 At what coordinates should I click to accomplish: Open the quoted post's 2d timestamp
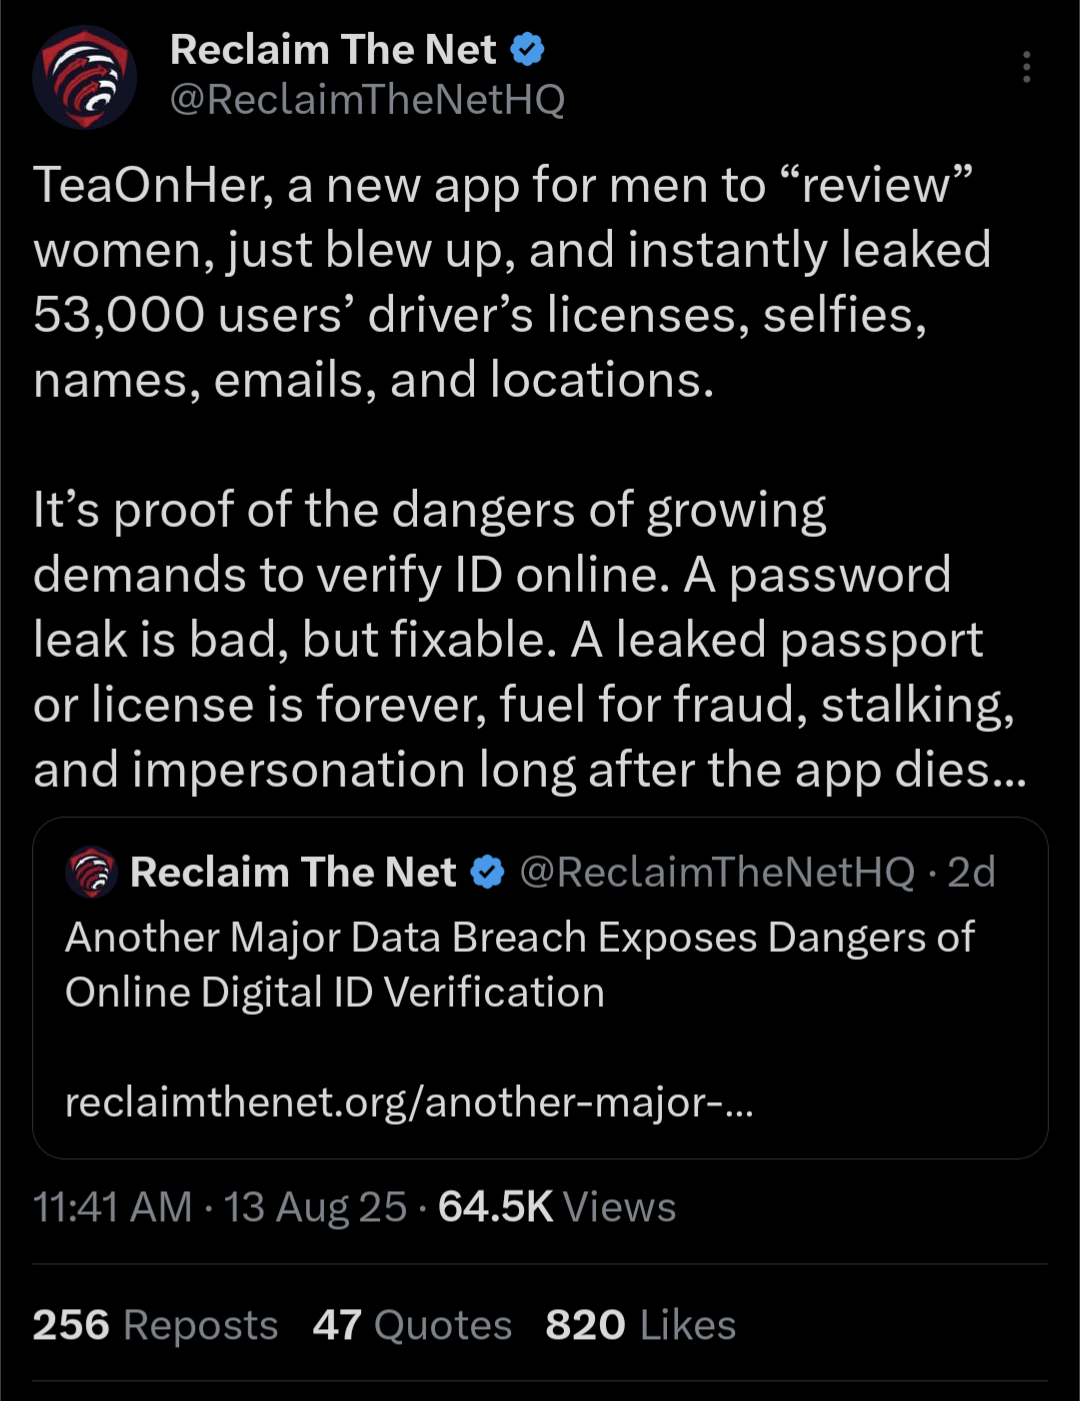971,872
